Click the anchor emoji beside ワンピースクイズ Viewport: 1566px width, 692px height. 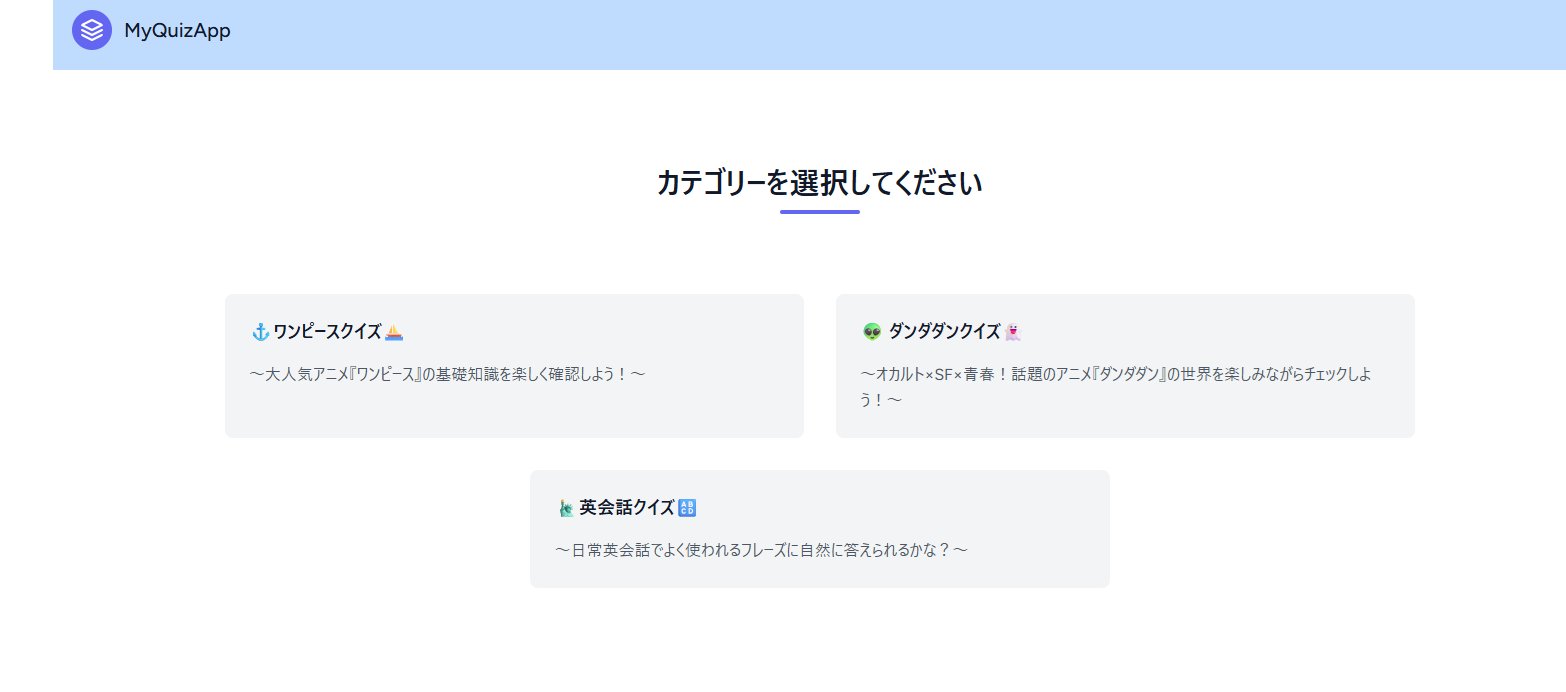[261, 332]
